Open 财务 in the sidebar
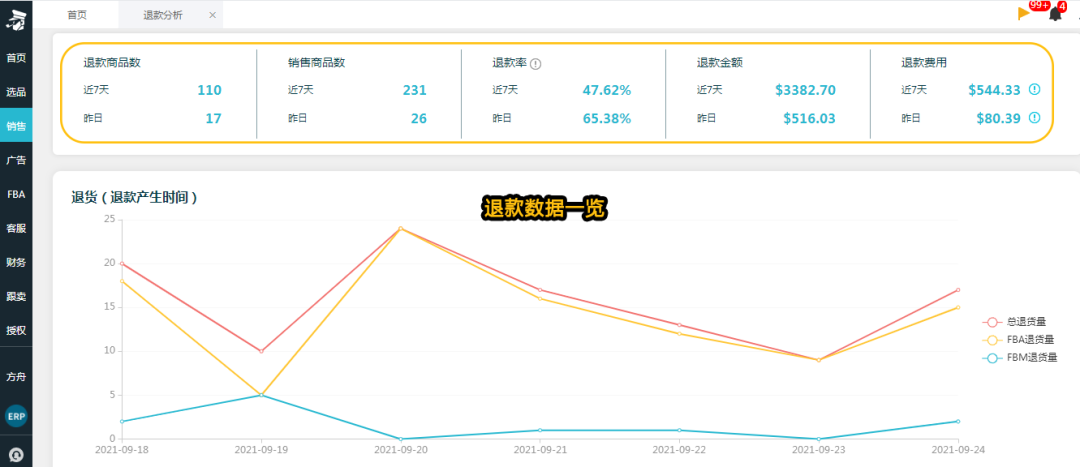This screenshot has width=1080, height=467. [16, 262]
